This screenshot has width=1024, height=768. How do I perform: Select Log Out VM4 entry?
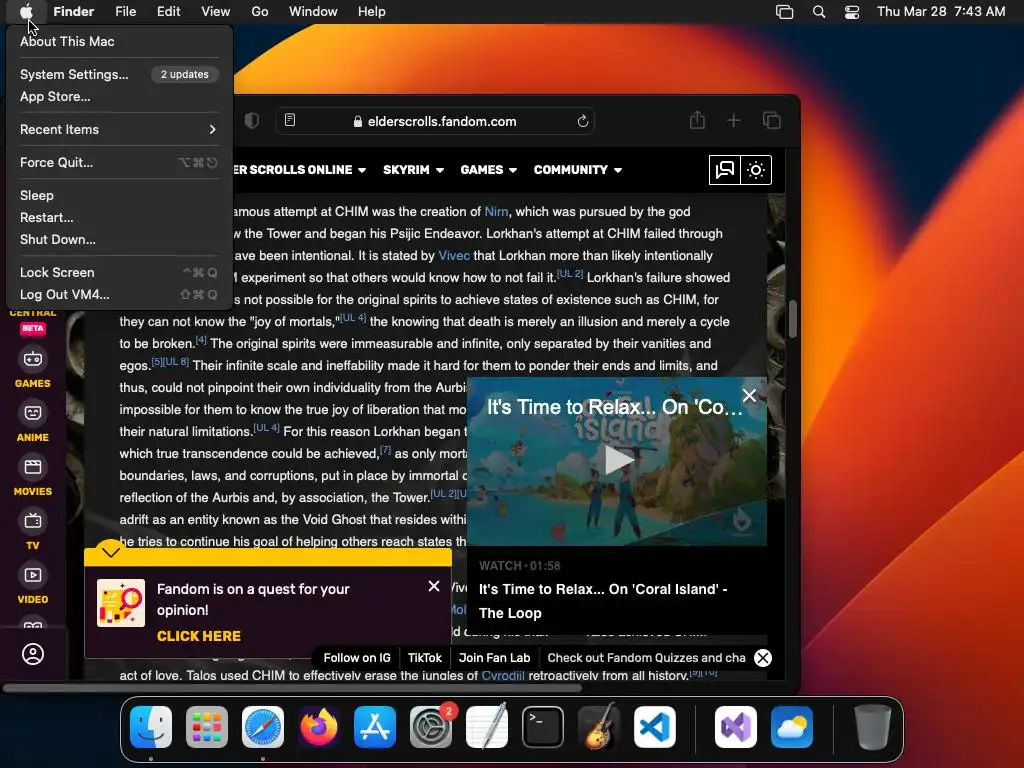click(119, 295)
